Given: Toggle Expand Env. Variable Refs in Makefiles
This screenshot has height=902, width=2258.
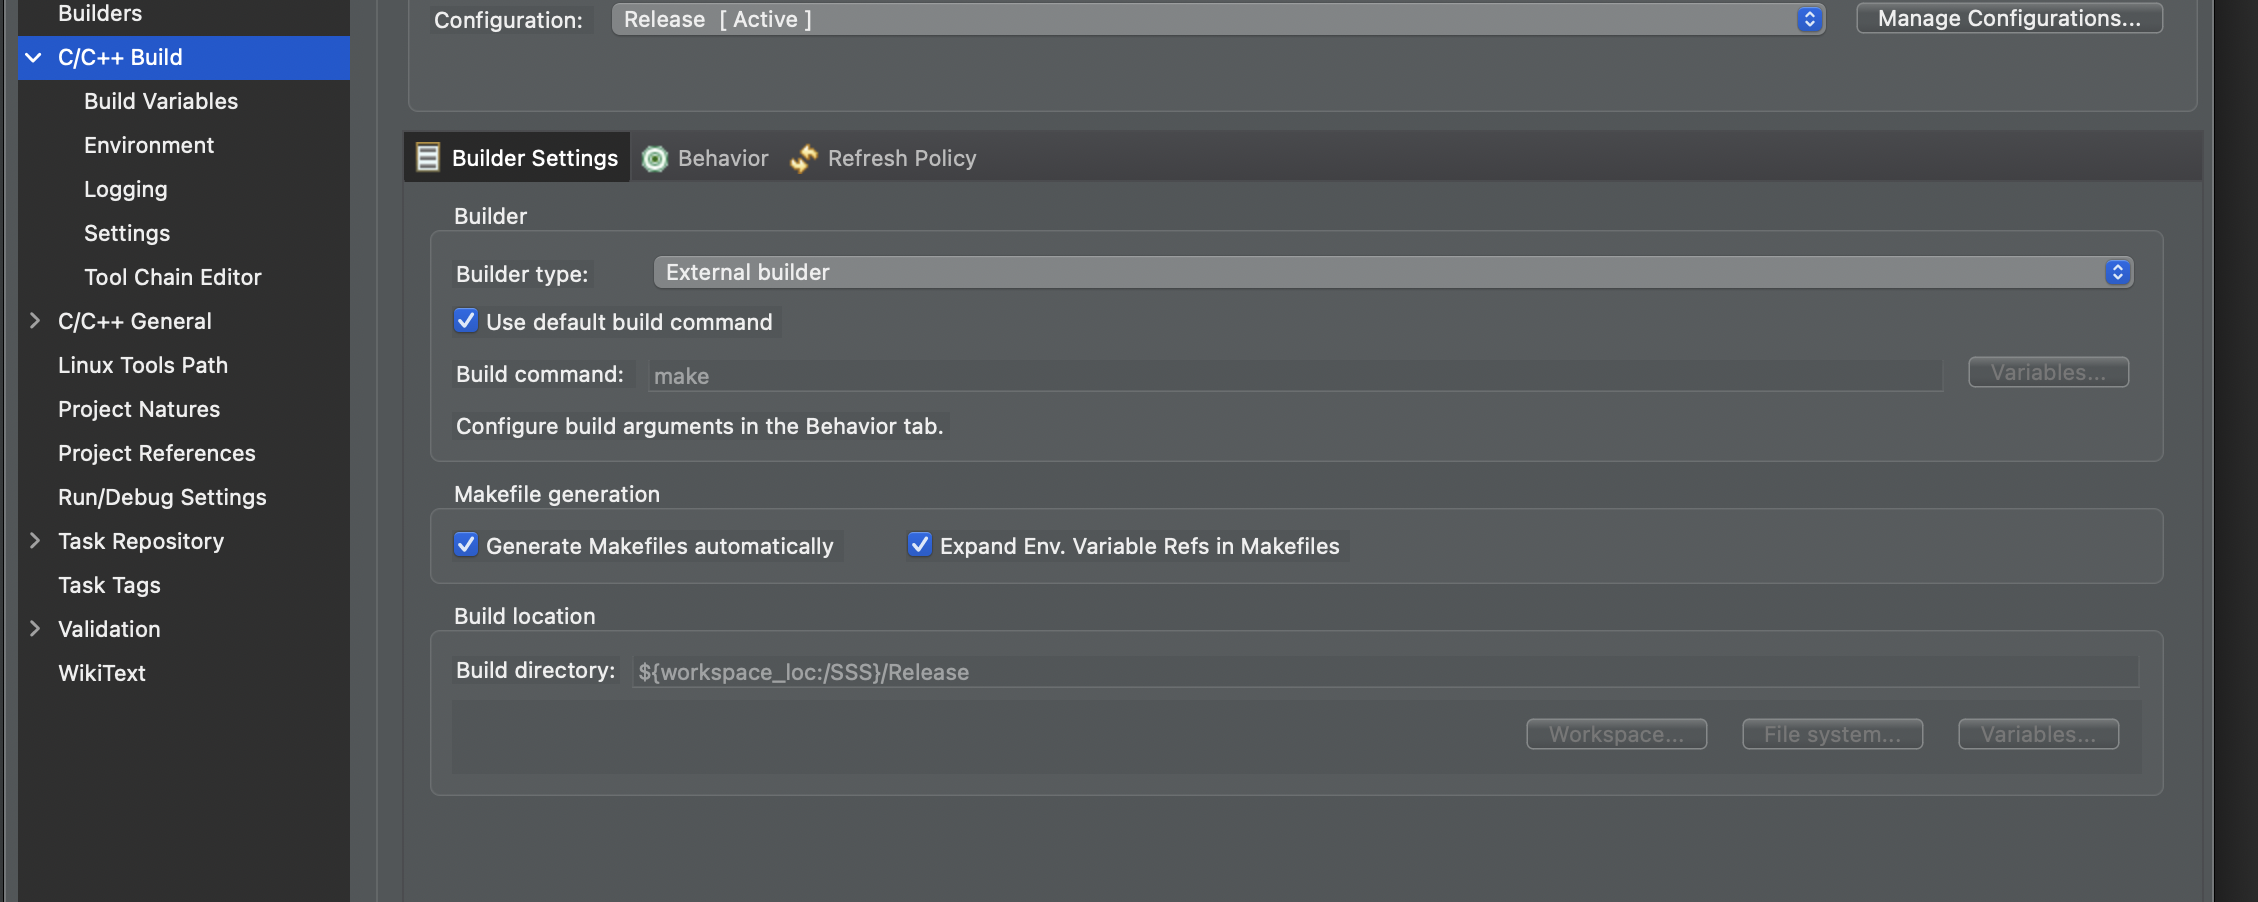Looking at the screenshot, I should pos(919,545).
